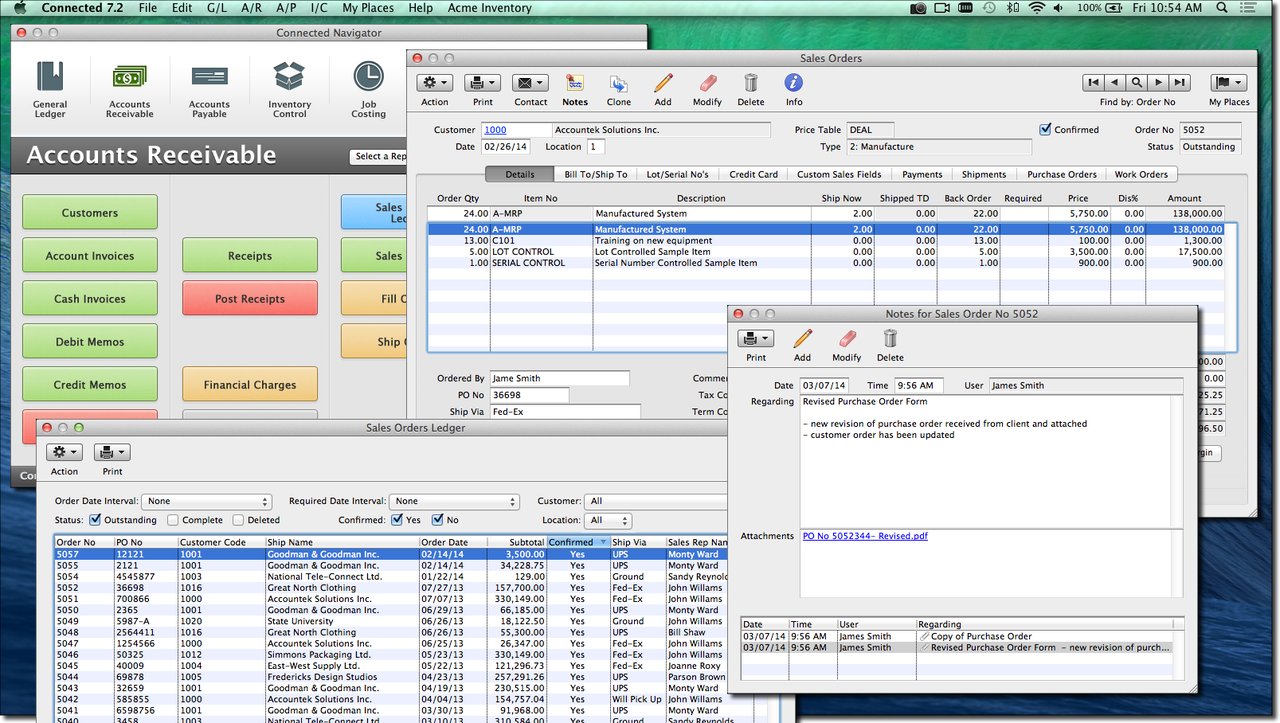Open the Print dropdown in Sales Orders
The height and width of the screenshot is (723, 1280).
click(482, 83)
